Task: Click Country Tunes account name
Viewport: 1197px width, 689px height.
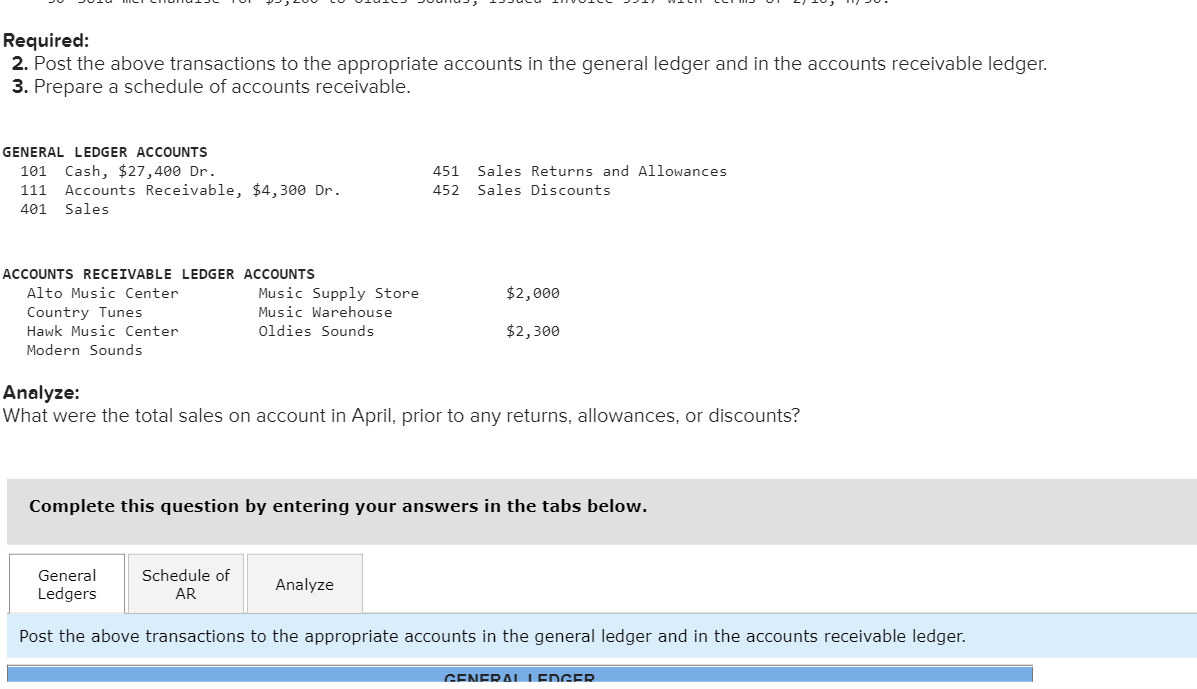Action: click(84, 312)
